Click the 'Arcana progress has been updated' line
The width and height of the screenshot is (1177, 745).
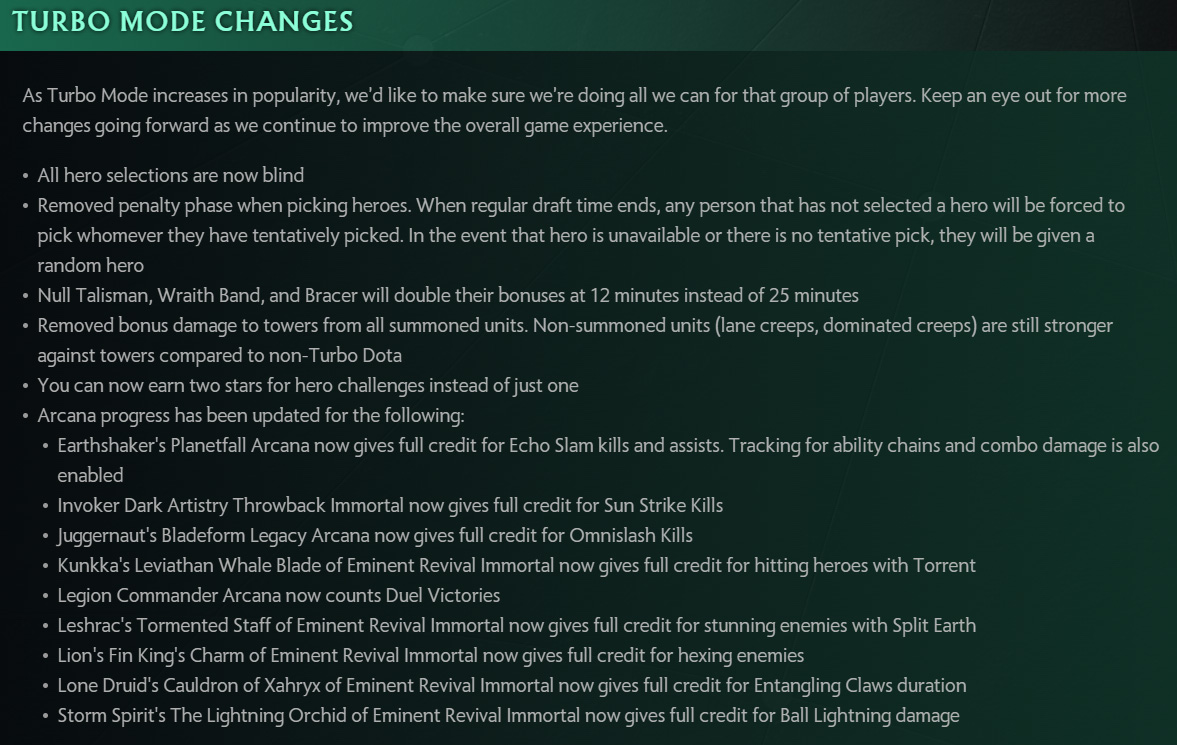251,415
